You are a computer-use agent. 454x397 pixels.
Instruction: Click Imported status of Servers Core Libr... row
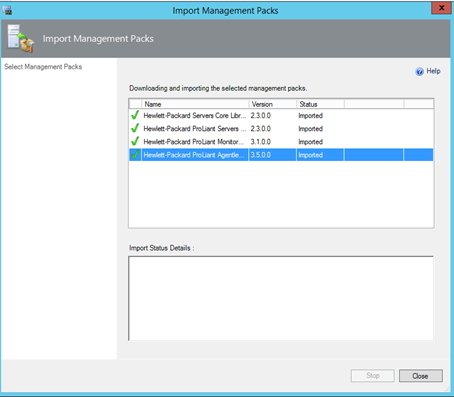point(310,116)
